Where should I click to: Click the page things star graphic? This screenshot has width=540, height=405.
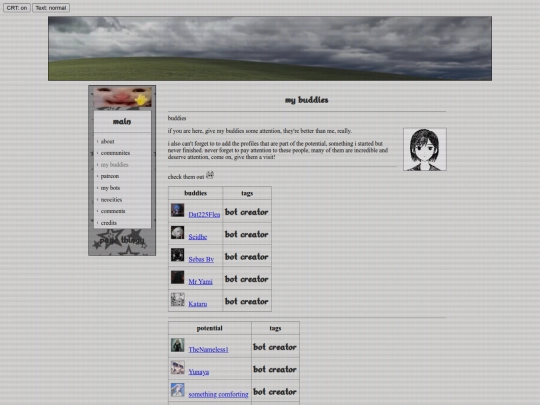pos(122,242)
